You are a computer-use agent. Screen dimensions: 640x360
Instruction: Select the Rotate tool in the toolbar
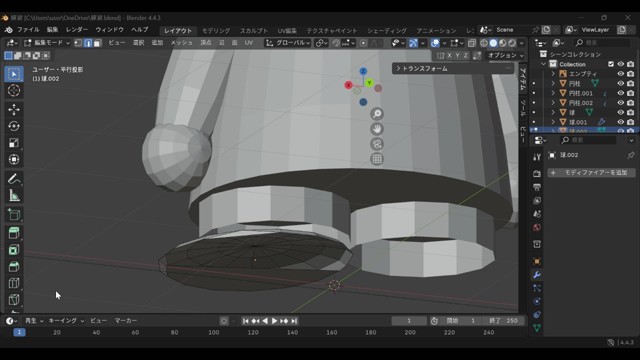pos(14,126)
